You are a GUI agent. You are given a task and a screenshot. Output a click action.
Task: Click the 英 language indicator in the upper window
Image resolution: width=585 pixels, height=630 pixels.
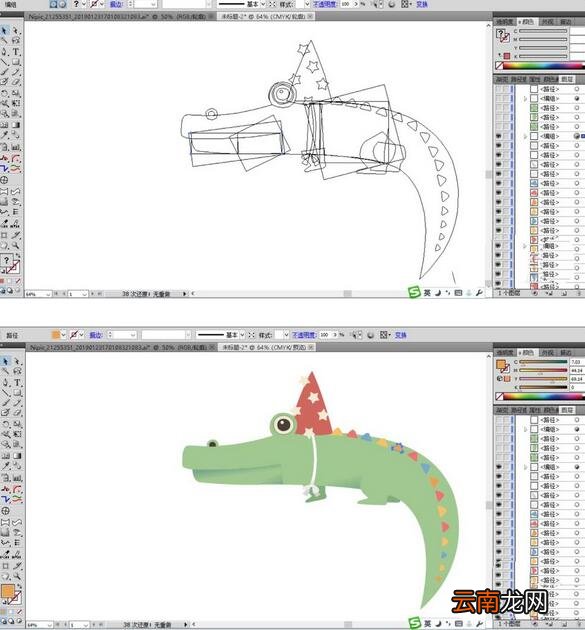click(427, 293)
